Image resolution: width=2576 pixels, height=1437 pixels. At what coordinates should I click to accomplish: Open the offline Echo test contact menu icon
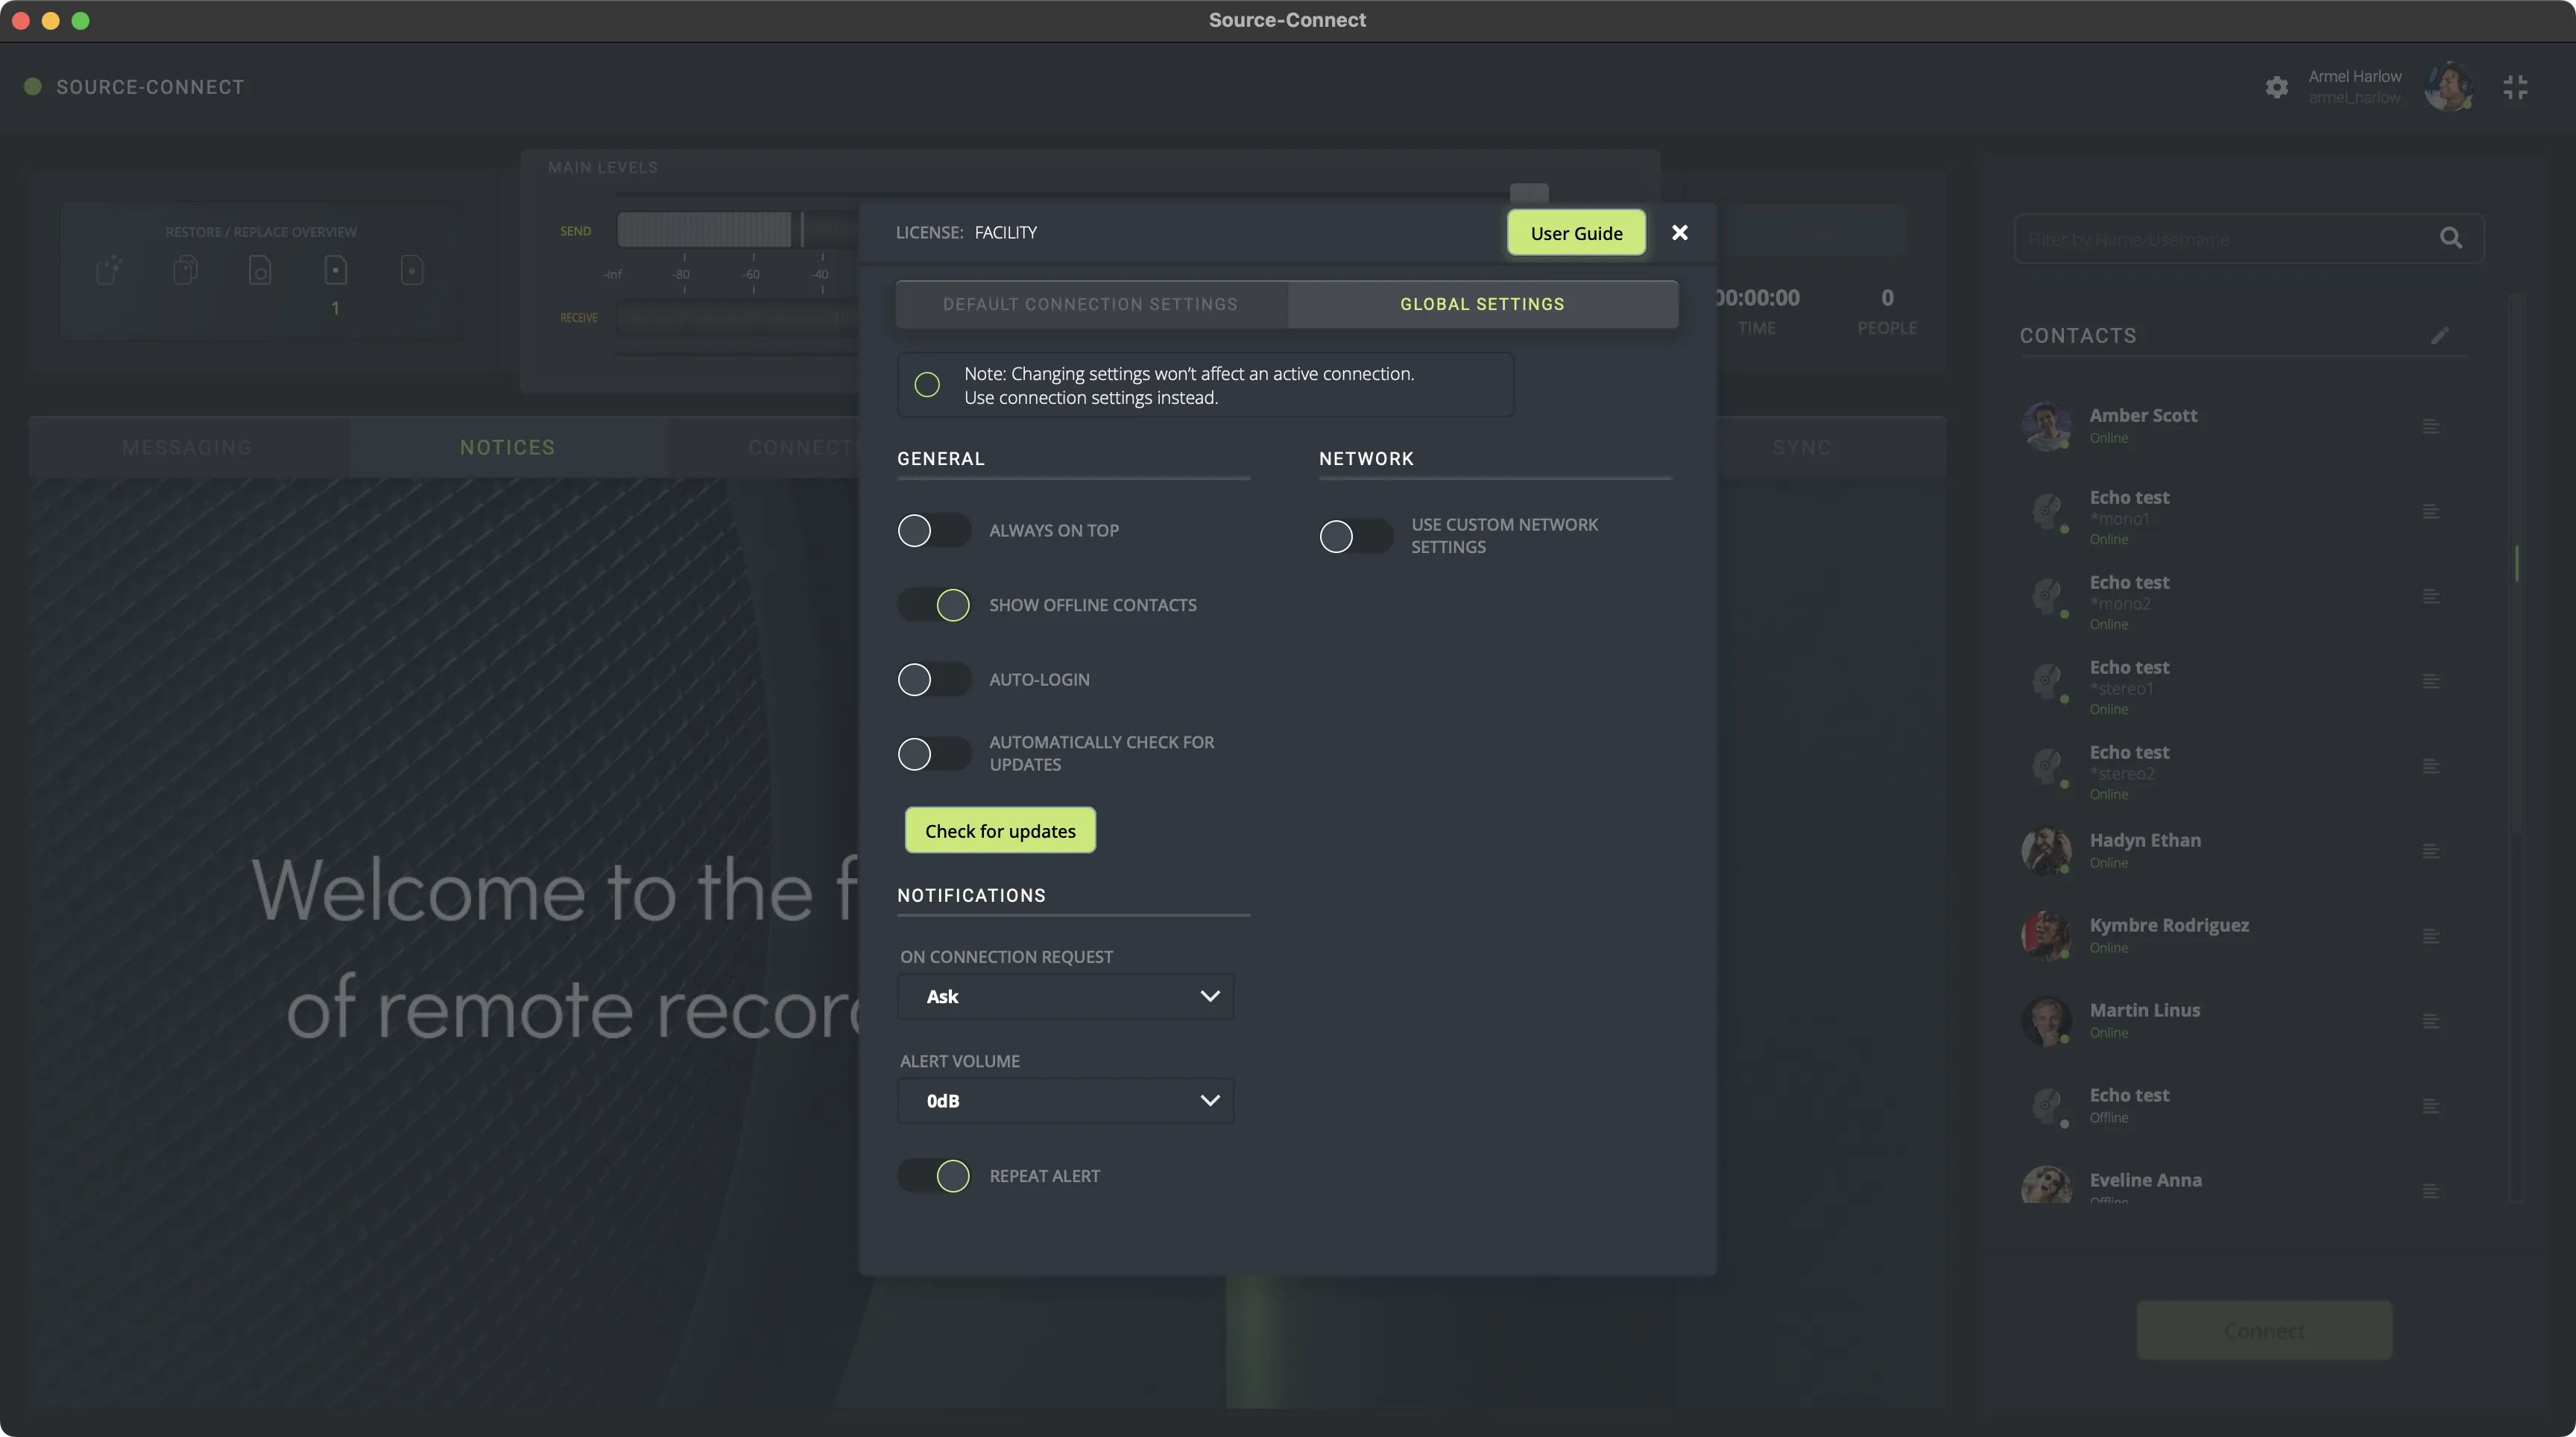pyautogui.click(x=2431, y=1107)
